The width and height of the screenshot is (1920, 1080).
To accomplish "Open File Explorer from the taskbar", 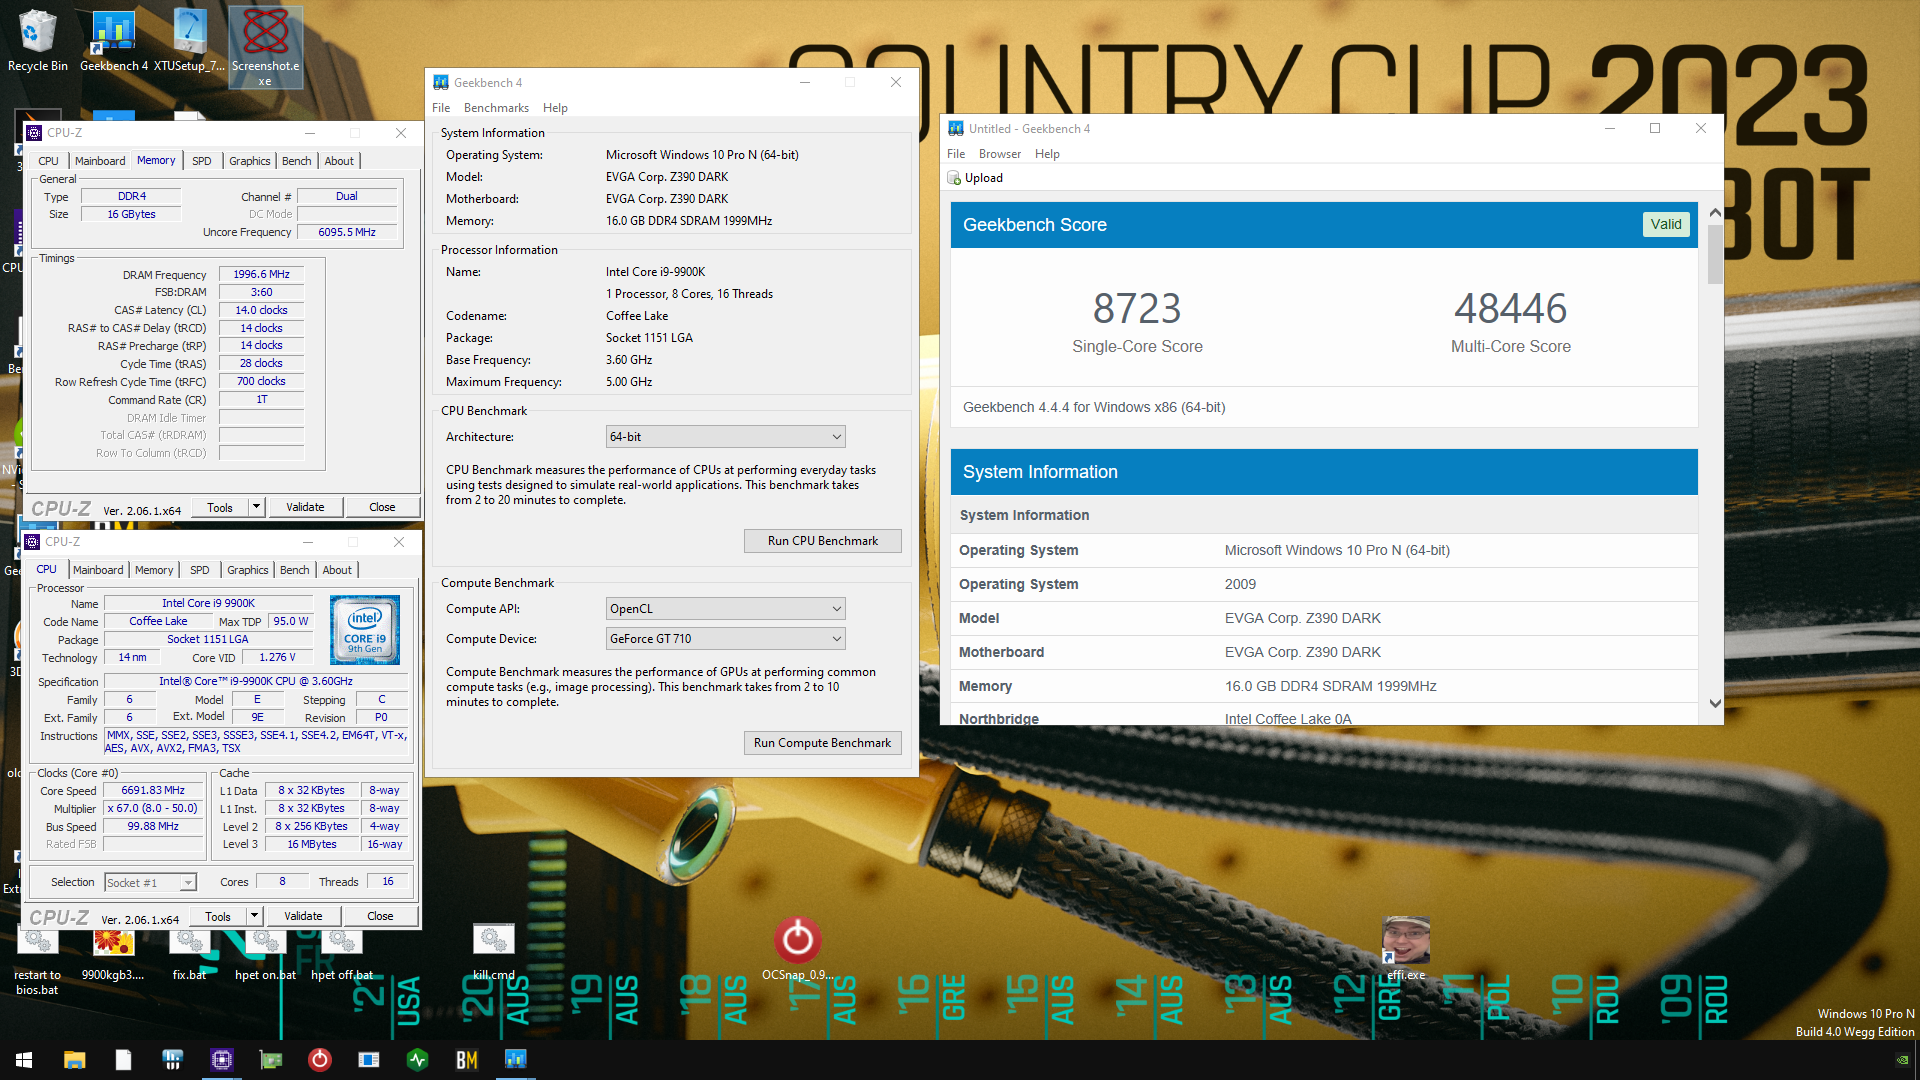I will click(x=74, y=1060).
